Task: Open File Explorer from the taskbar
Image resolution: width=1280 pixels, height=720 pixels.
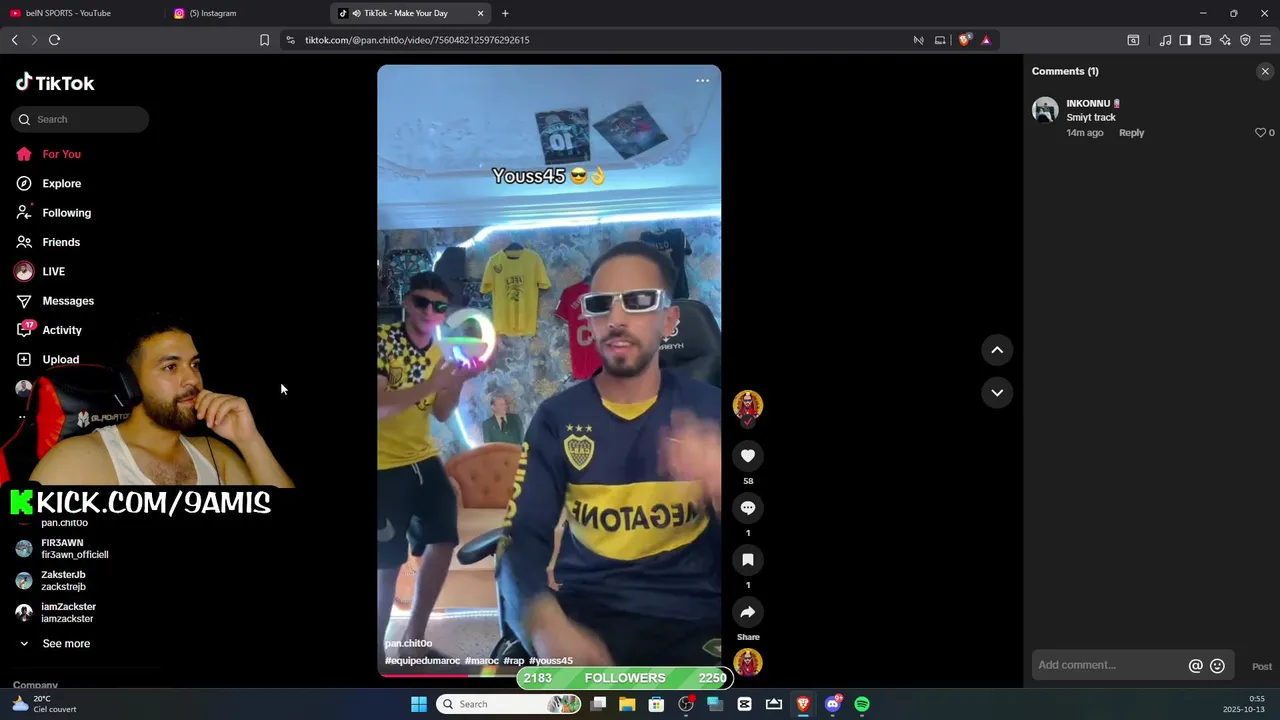Action: (x=627, y=704)
